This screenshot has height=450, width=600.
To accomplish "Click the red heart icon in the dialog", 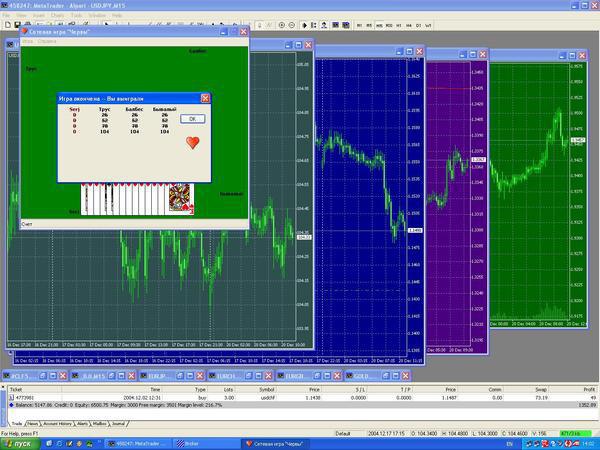I will [192, 143].
